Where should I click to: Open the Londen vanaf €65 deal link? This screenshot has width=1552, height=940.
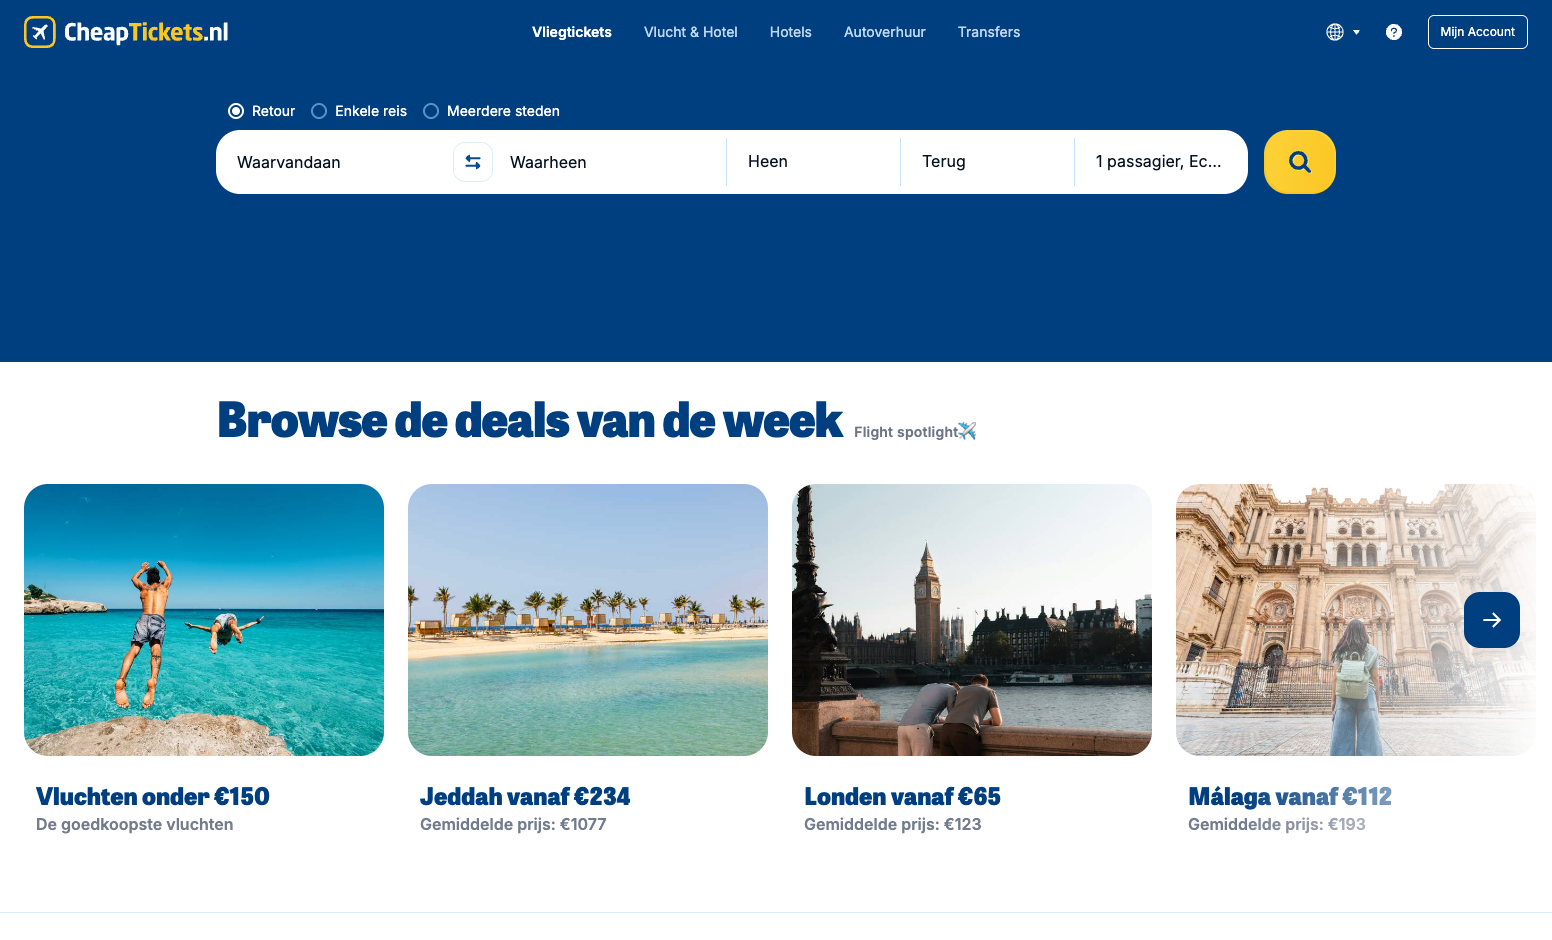point(902,797)
